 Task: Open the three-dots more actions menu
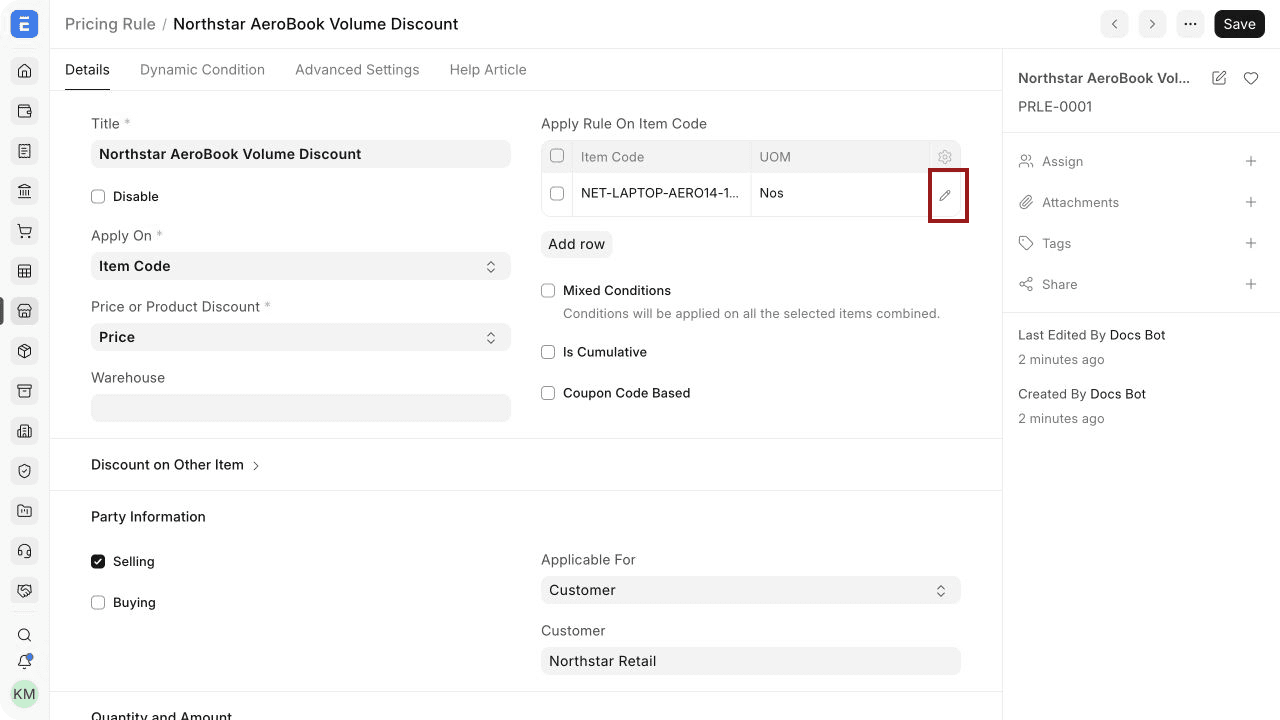click(1190, 24)
